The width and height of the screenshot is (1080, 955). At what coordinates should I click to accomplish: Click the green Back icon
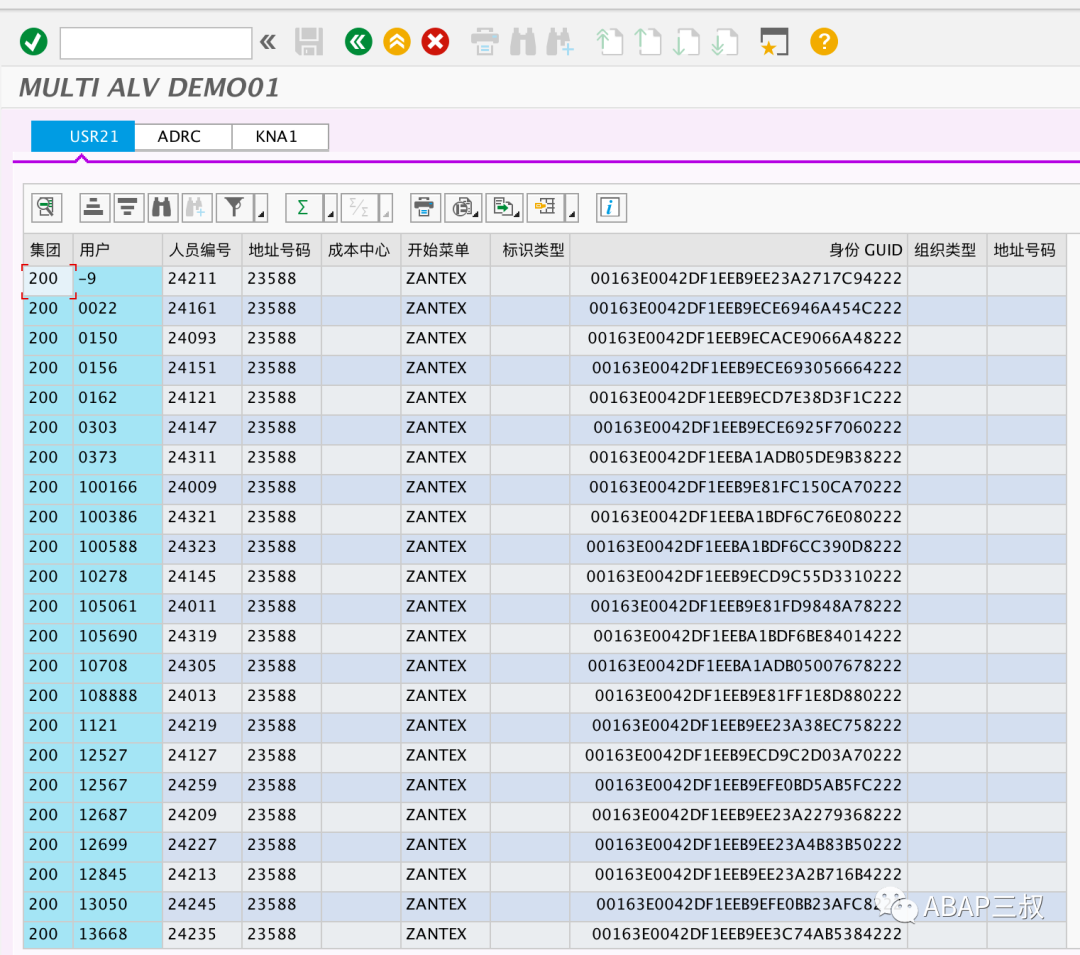click(358, 42)
